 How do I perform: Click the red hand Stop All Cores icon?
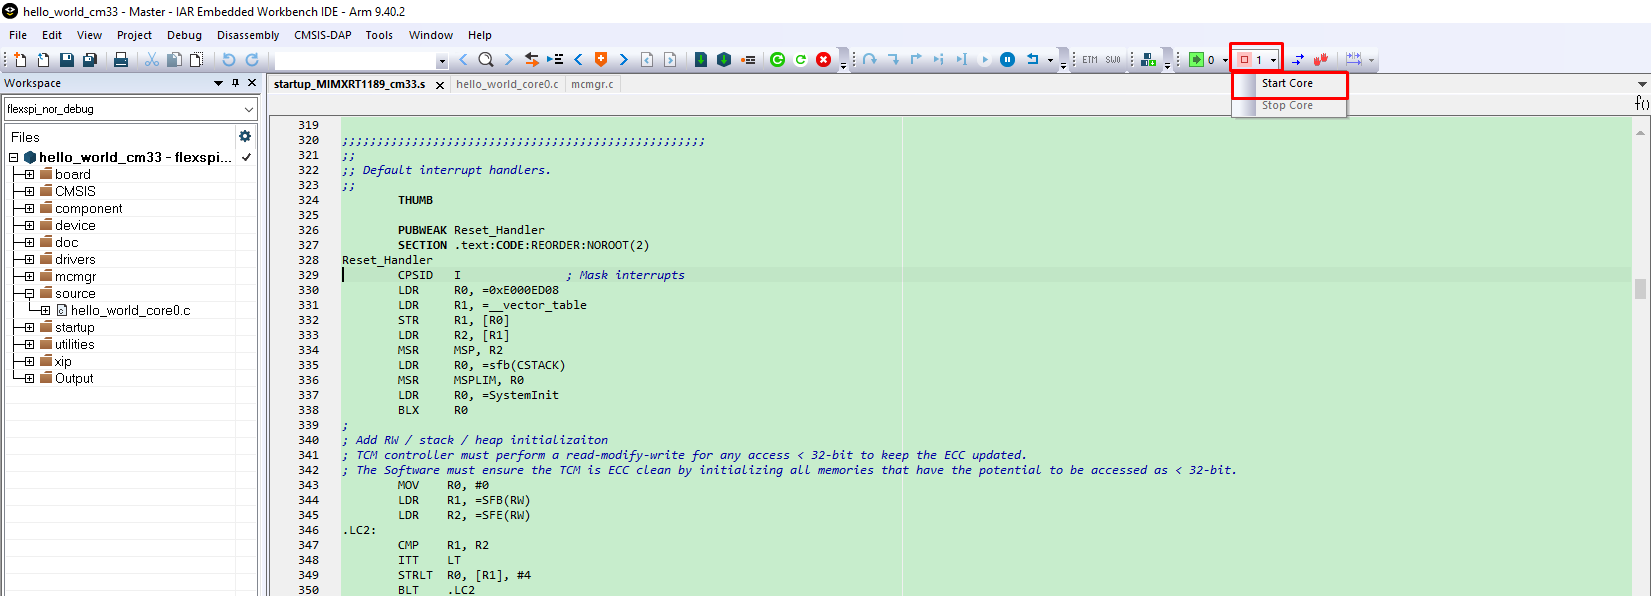[x=1321, y=60]
